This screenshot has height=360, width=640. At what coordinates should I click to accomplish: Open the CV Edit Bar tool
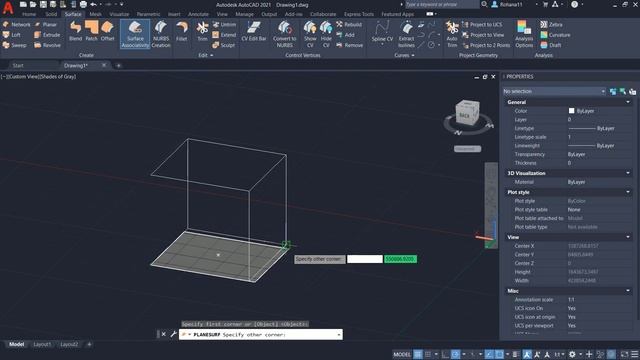pos(253,31)
